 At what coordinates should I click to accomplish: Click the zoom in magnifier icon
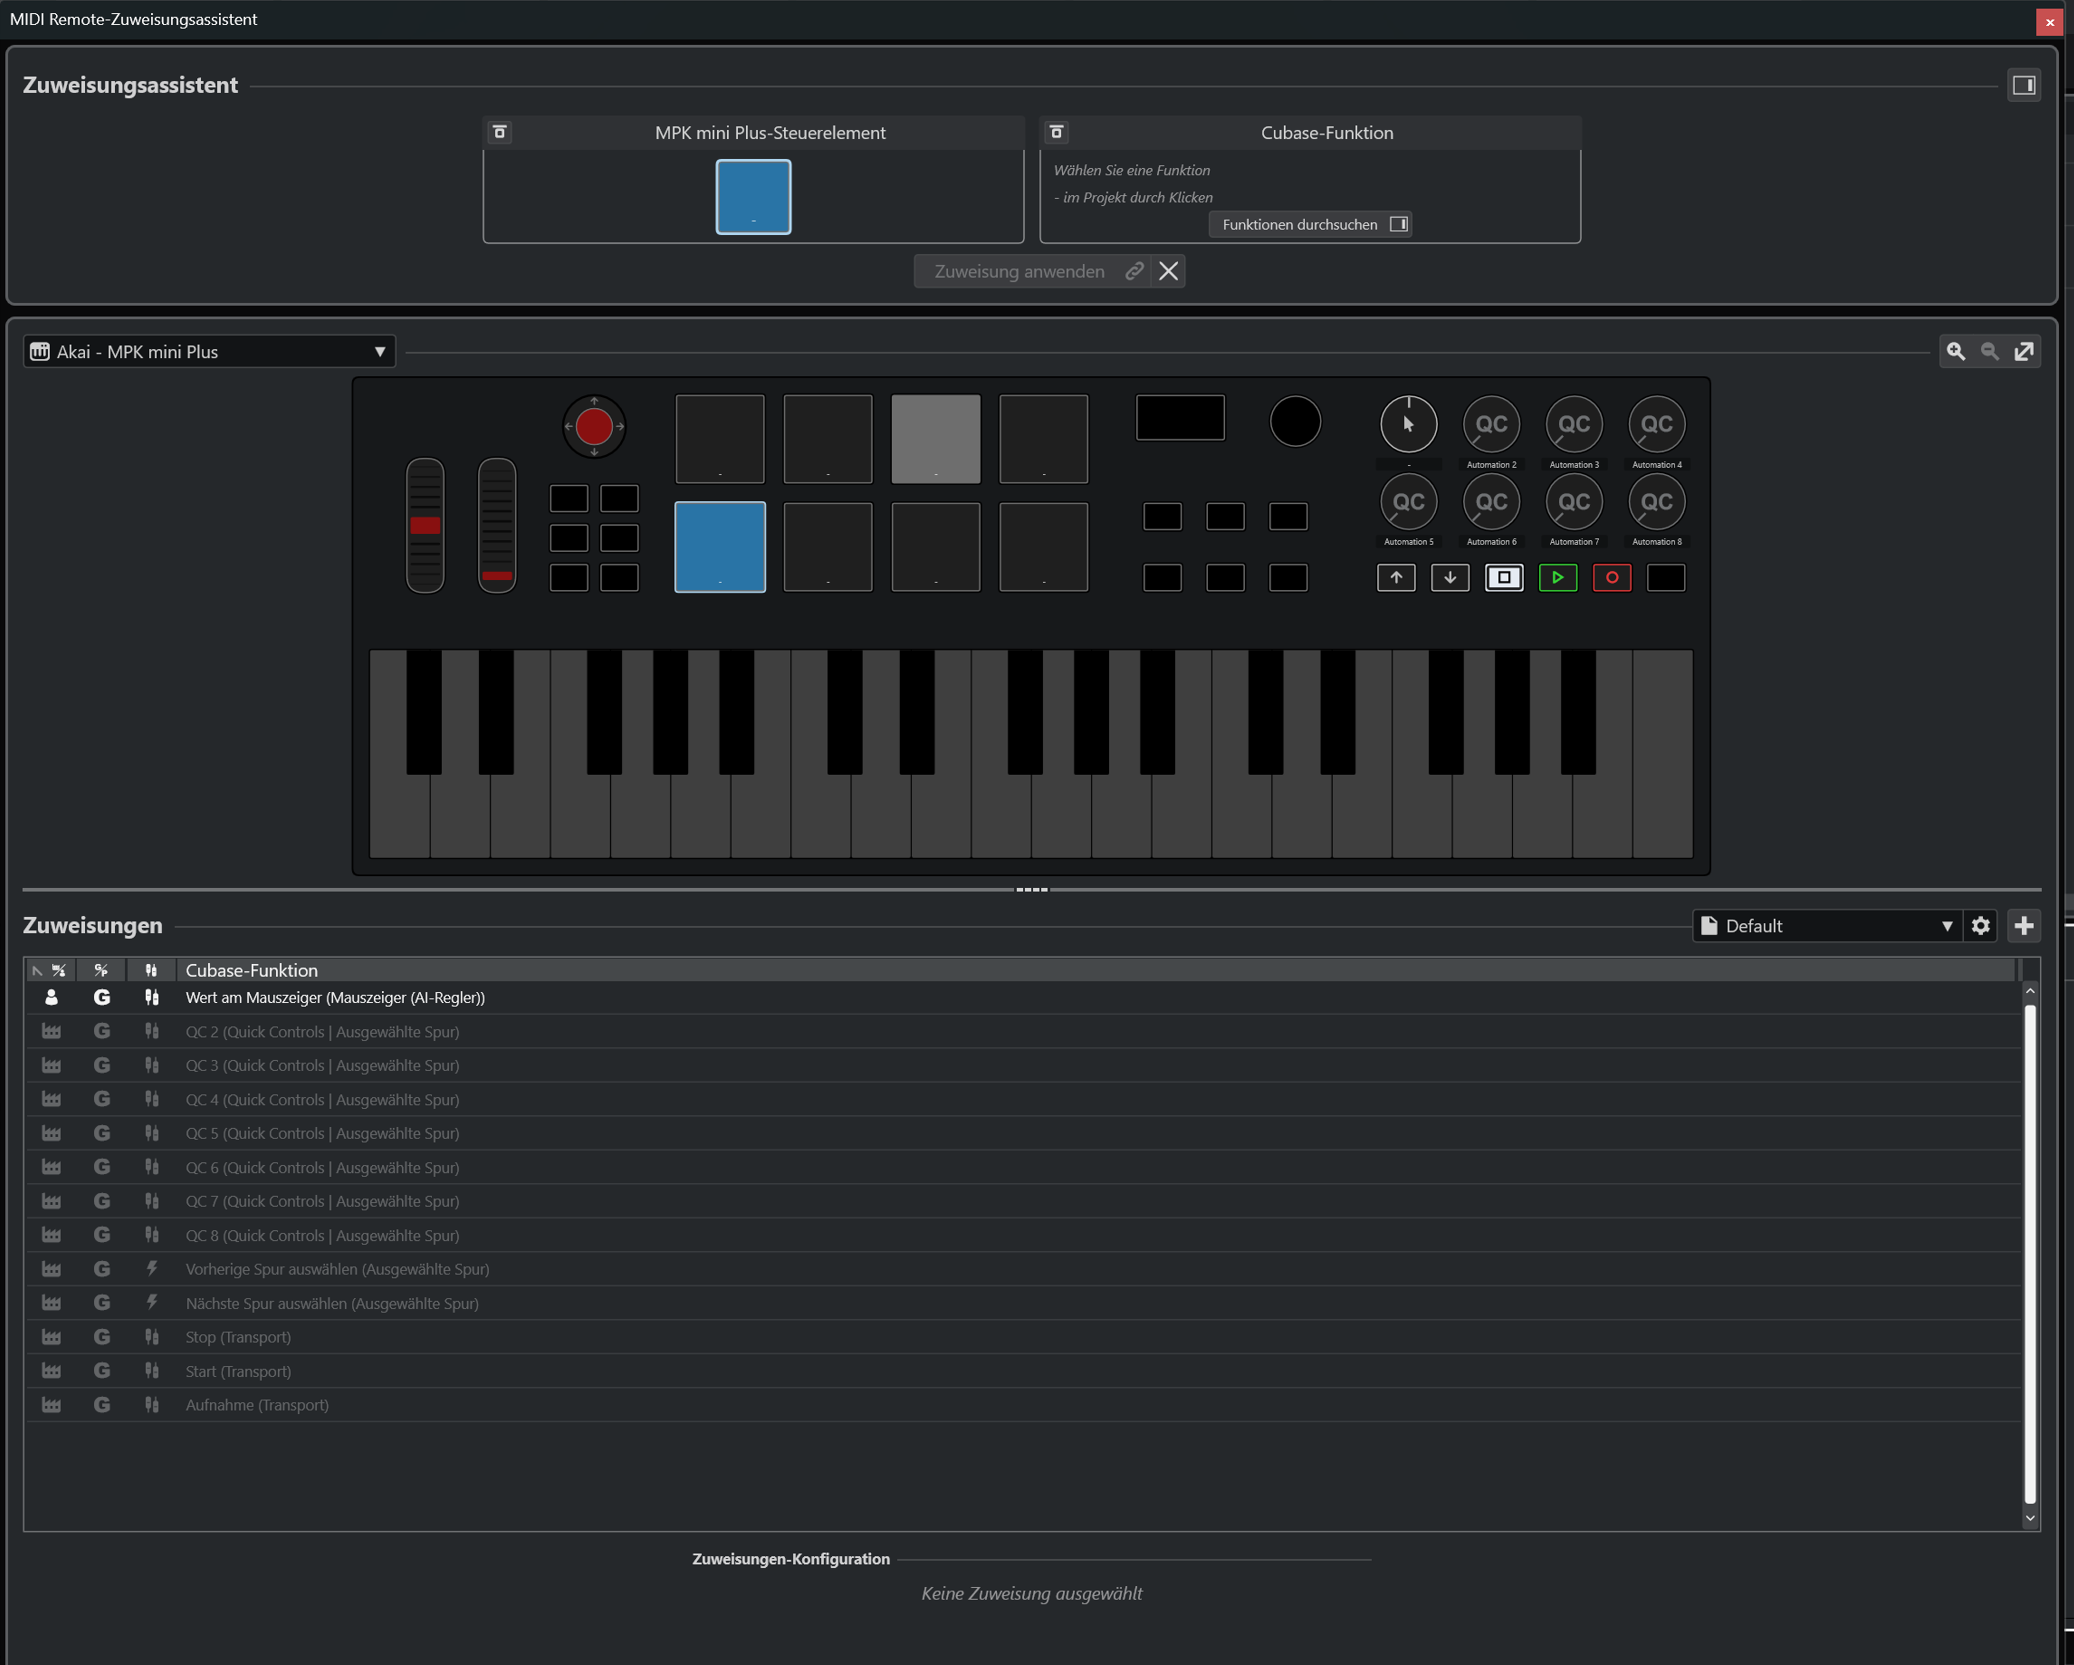pos(1956,351)
